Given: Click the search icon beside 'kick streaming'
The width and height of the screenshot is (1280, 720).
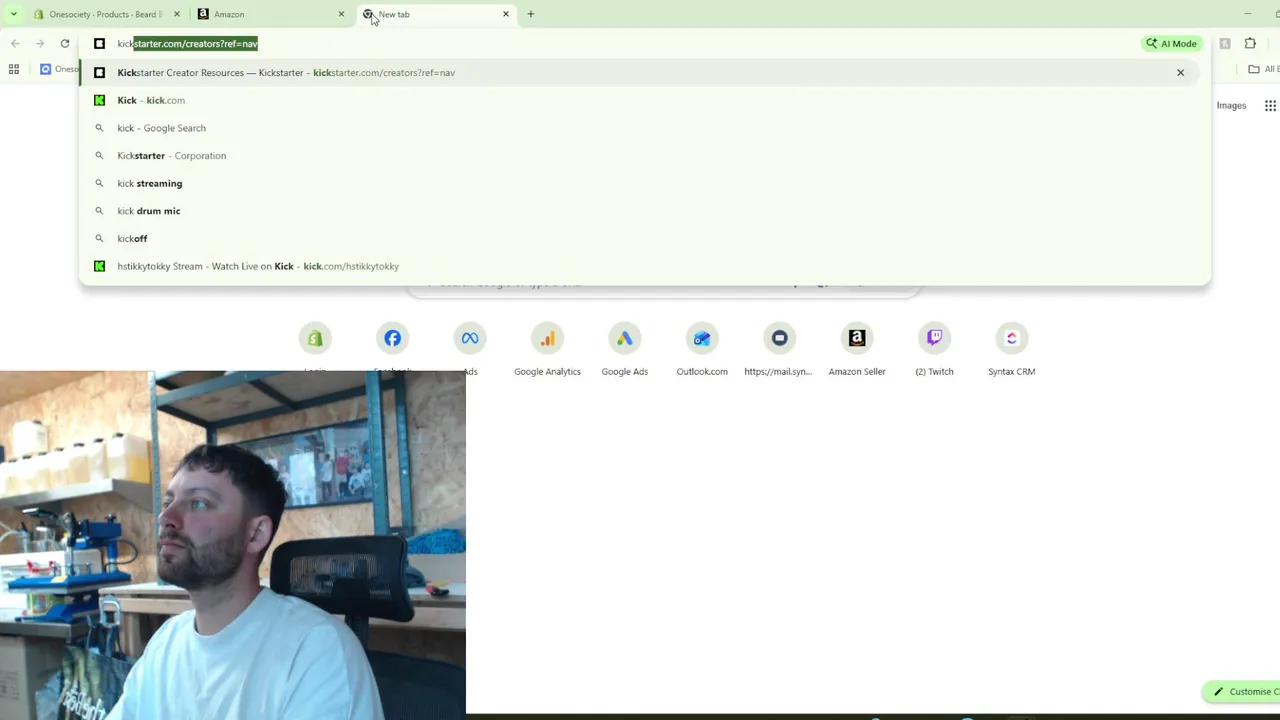Looking at the screenshot, I should (99, 183).
